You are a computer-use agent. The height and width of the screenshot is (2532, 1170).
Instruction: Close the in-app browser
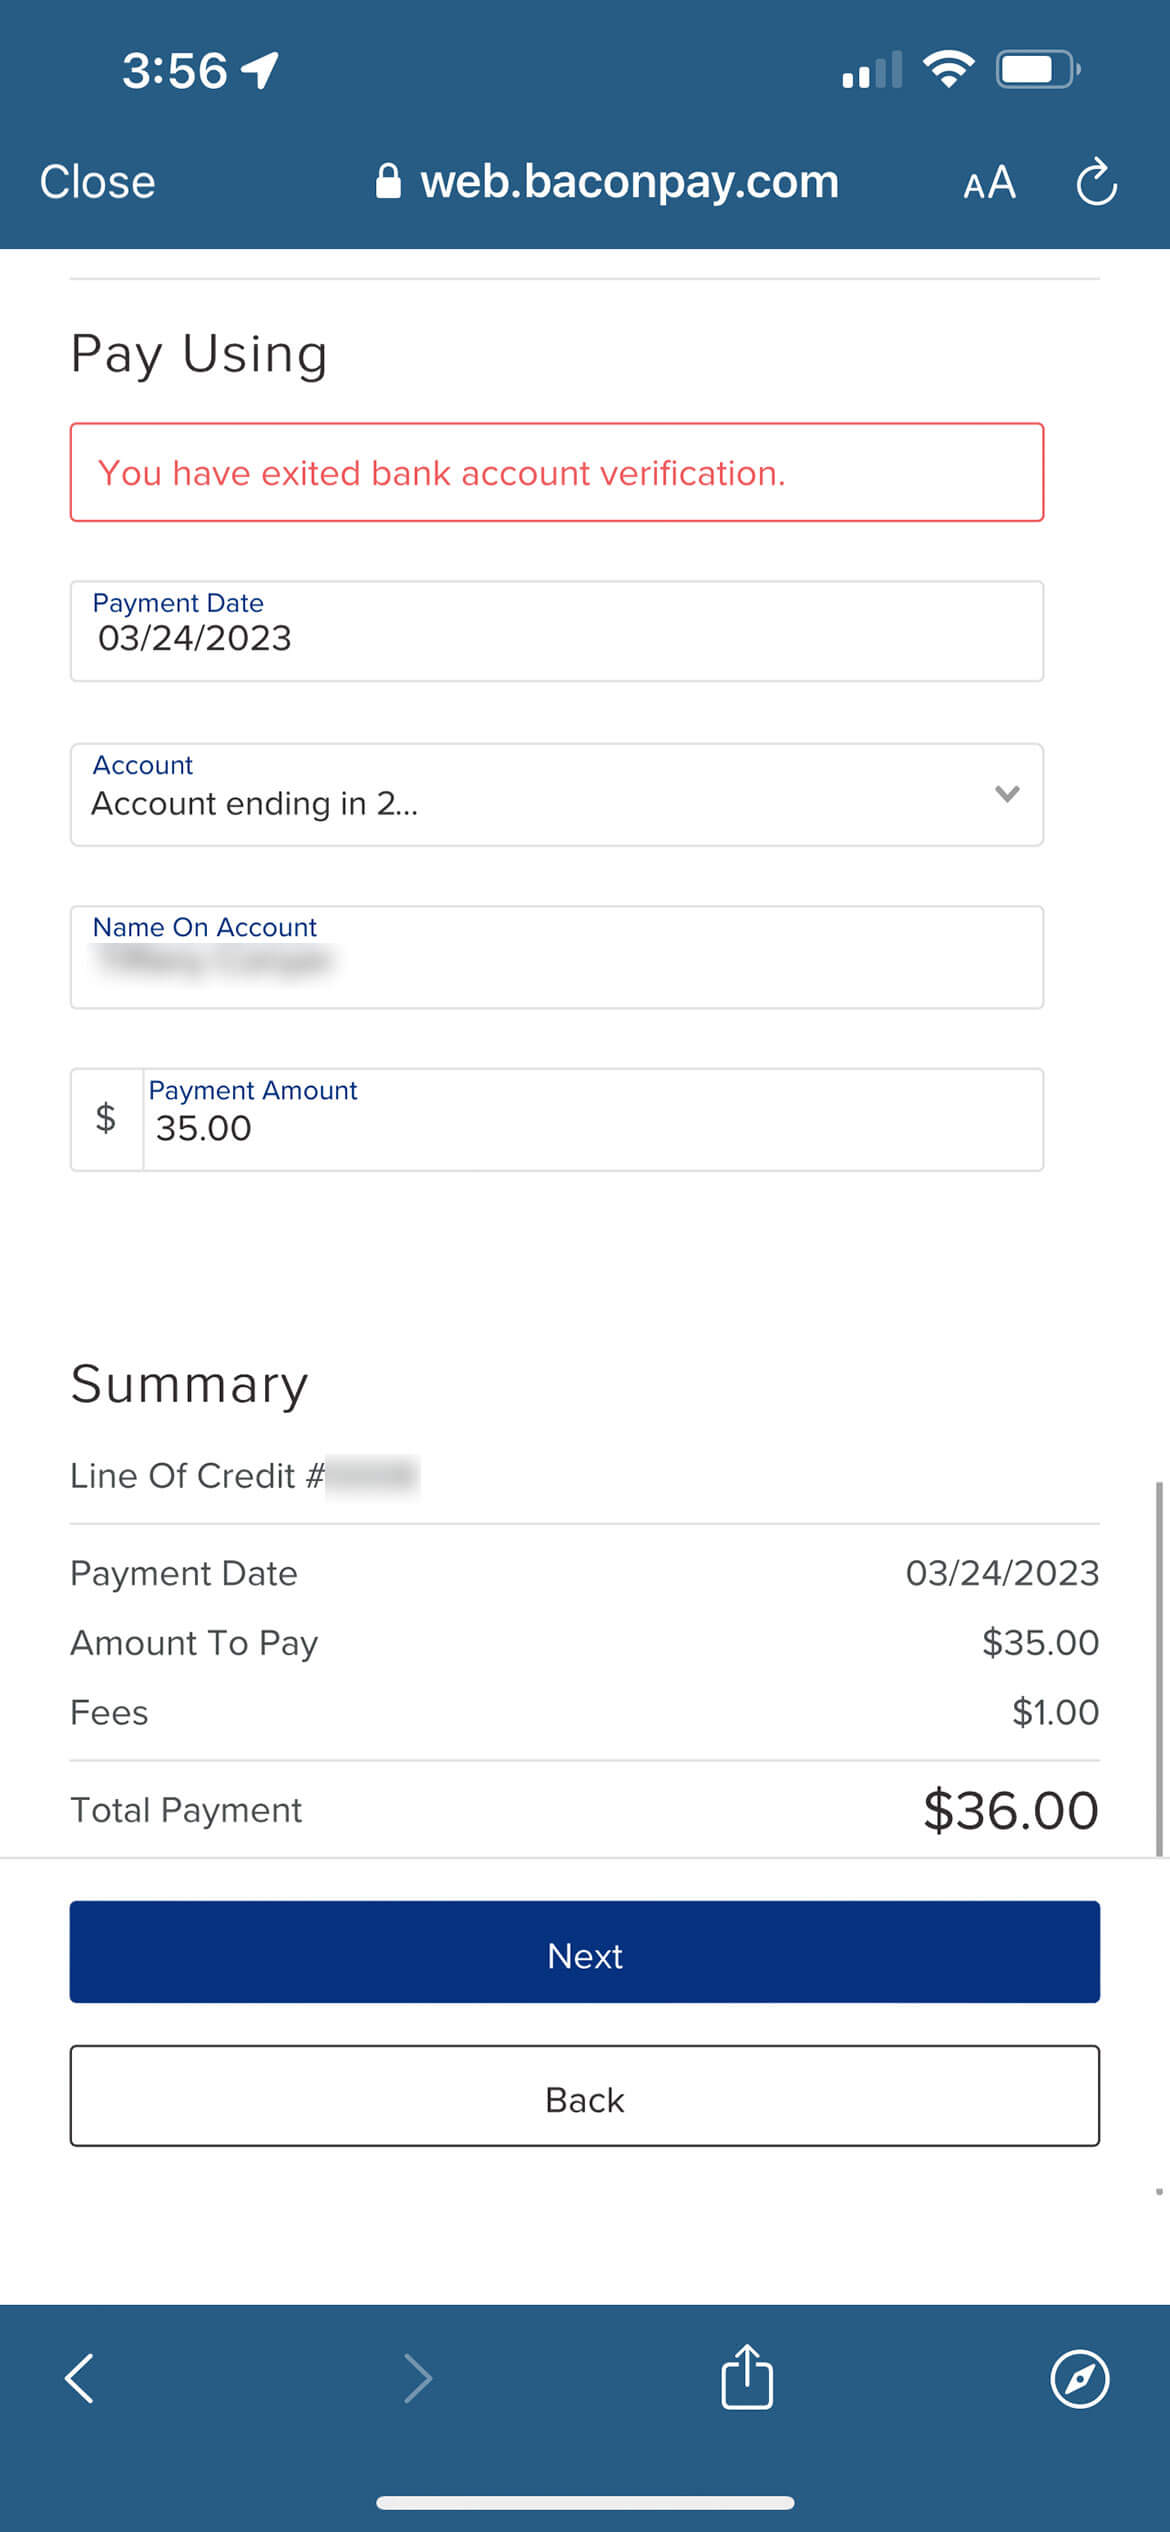click(97, 182)
